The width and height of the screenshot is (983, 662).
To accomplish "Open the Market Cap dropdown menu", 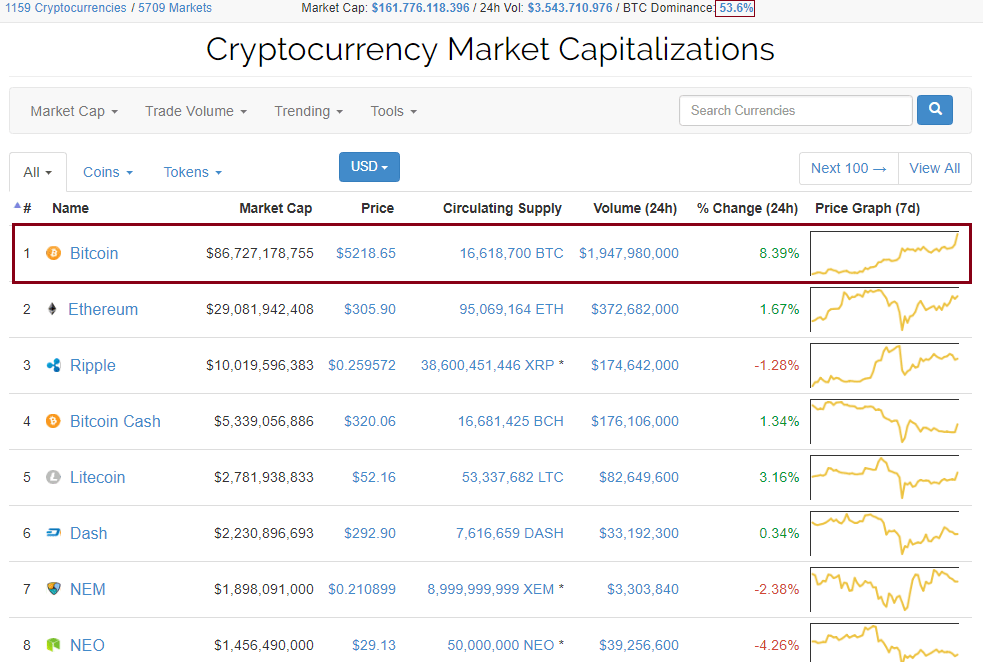I will coord(74,111).
